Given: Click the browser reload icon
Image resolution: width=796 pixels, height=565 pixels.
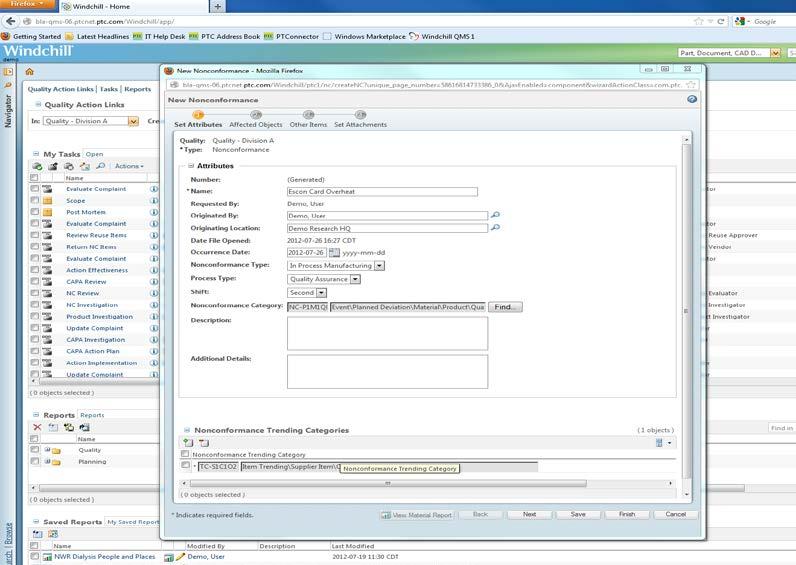Looking at the screenshot, I should (720, 21).
